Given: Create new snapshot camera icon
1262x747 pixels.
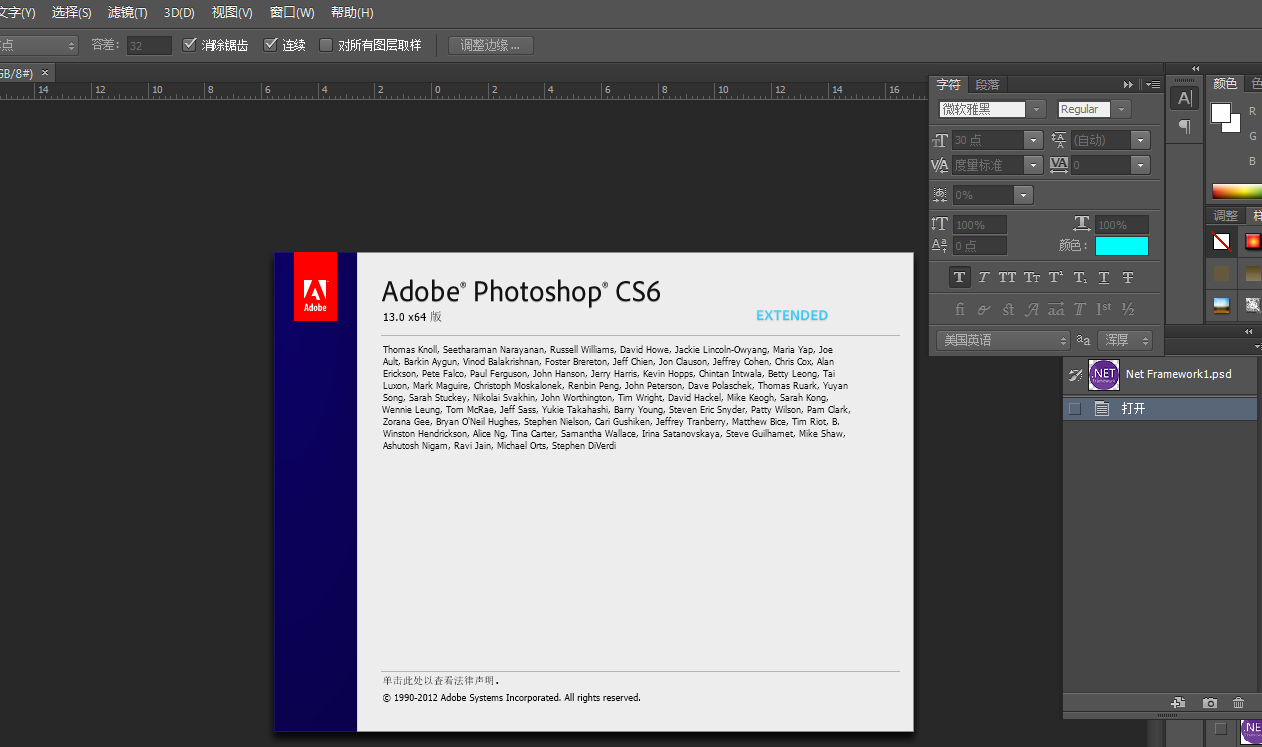Looking at the screenshot, I should pyautogui.click(x=1209, y=703).
